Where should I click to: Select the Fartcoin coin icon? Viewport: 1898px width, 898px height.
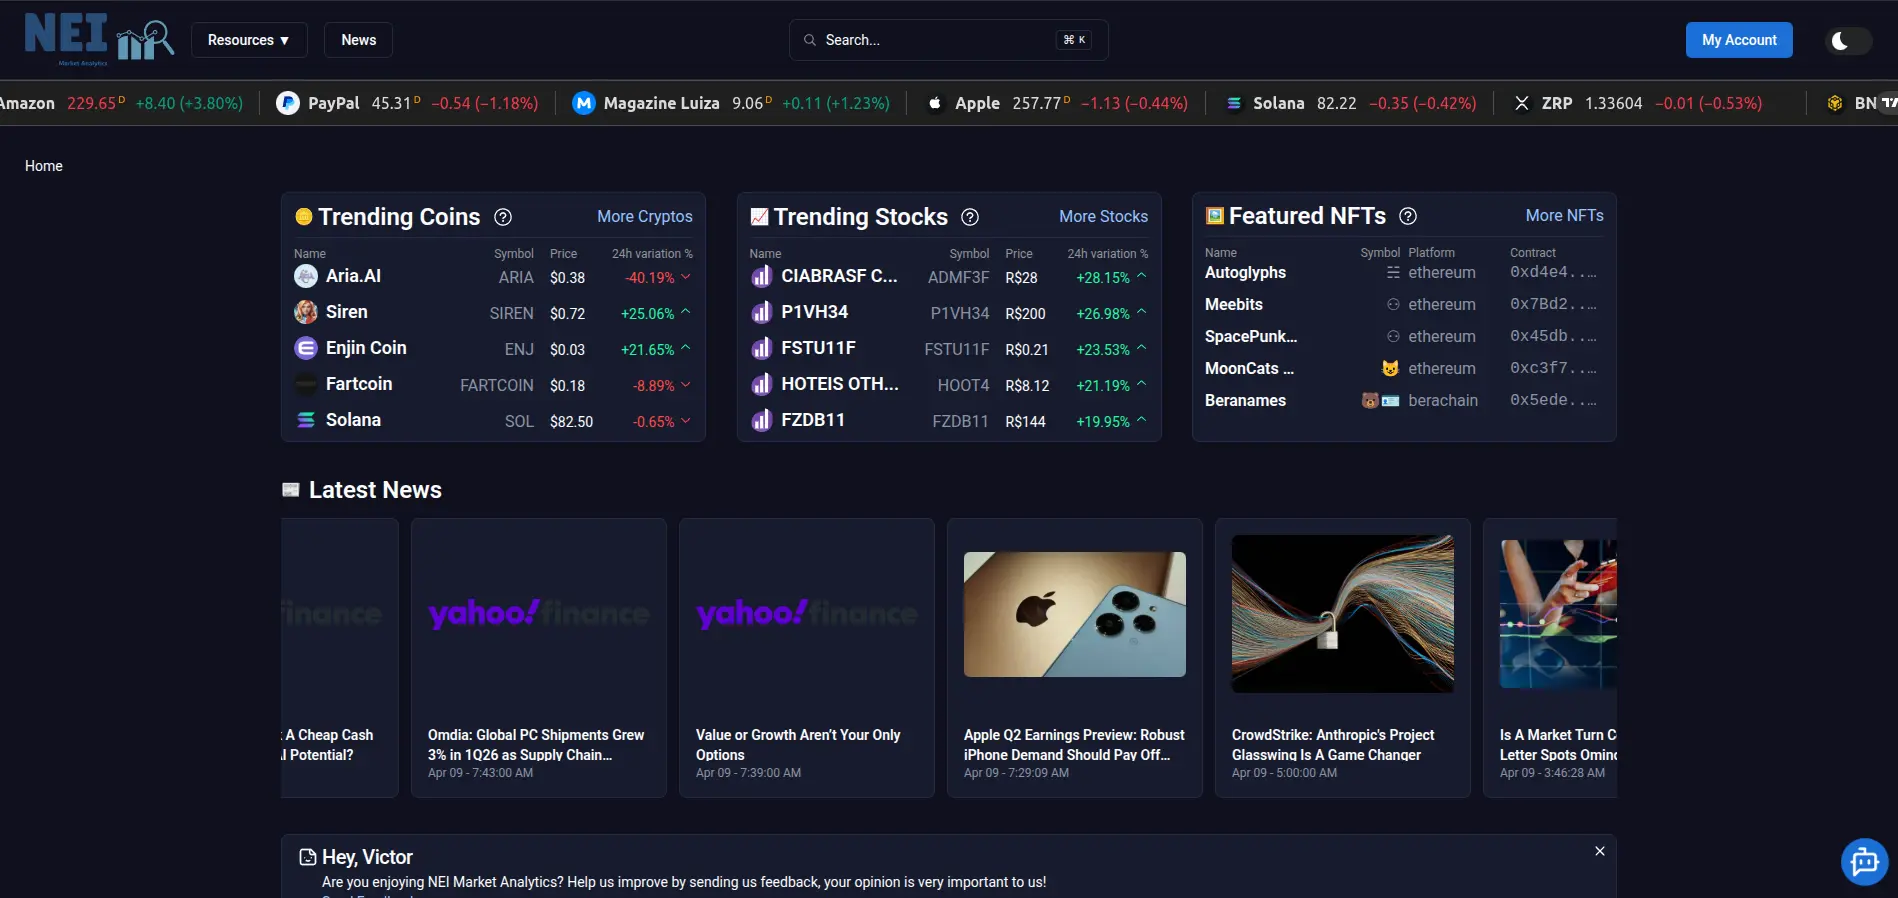306,384
